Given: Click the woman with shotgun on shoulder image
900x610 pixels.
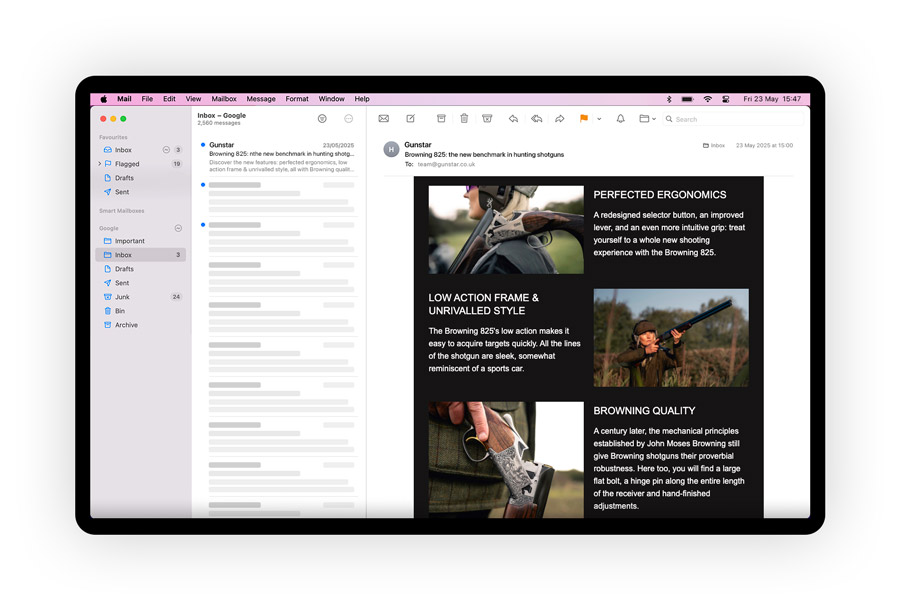Looking at the screenshot, I should click(506, 229).
